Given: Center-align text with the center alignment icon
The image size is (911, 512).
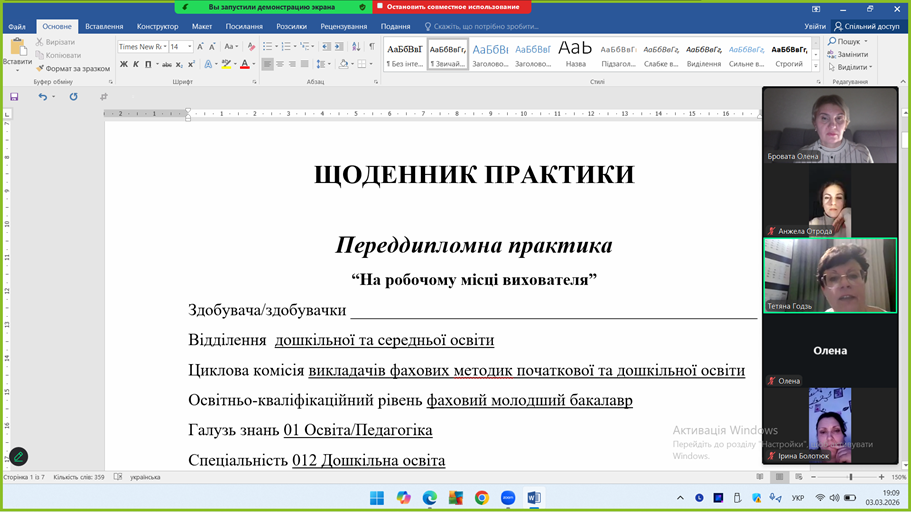Looking at the screenshot, I should click(x=281, y=64).
